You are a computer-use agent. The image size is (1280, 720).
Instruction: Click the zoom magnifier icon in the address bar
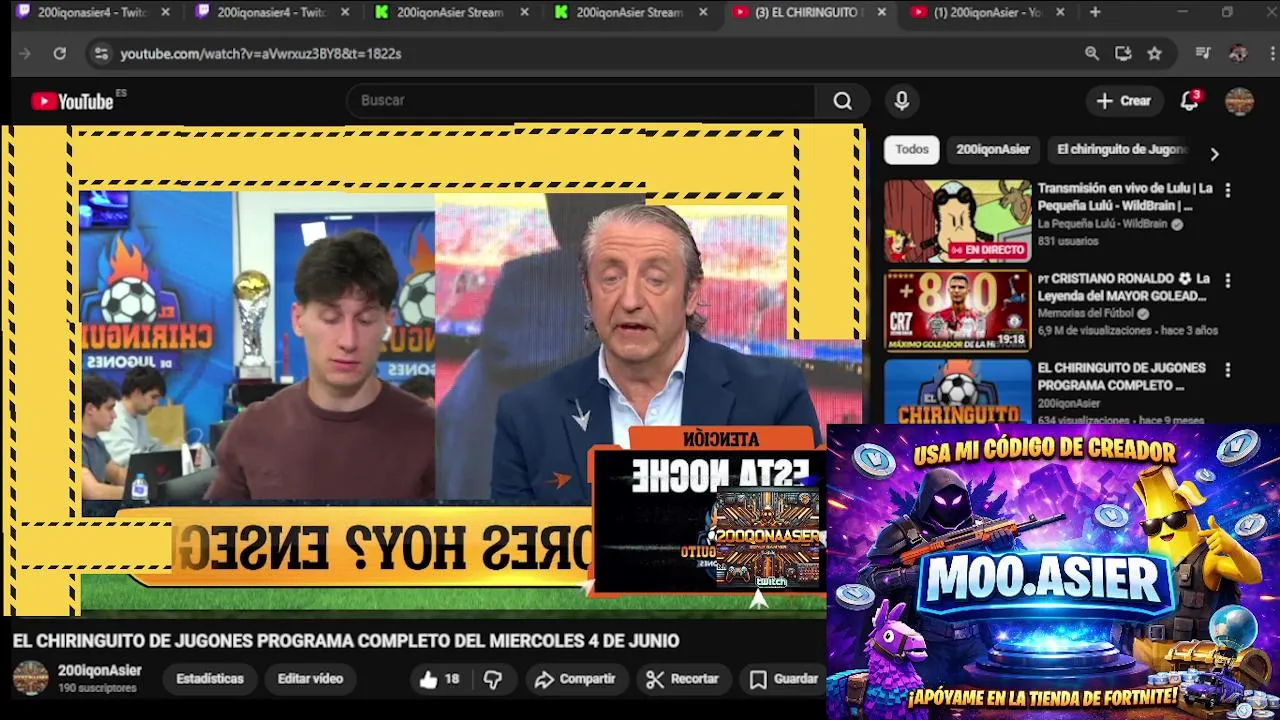(x=1092, y=54)
